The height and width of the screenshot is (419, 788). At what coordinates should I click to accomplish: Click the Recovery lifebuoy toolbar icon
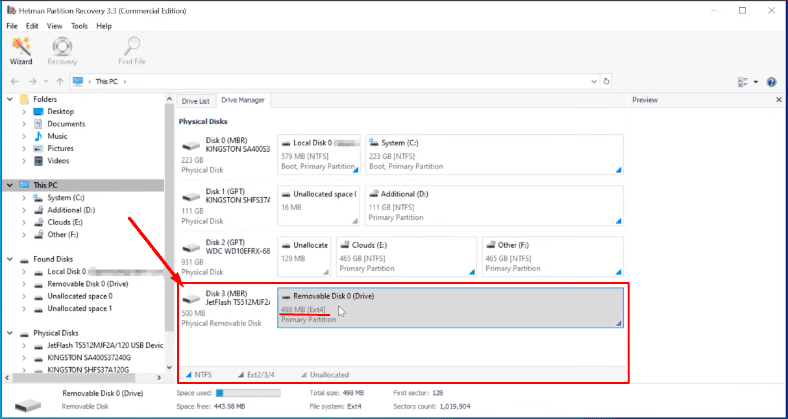(62, 51)
